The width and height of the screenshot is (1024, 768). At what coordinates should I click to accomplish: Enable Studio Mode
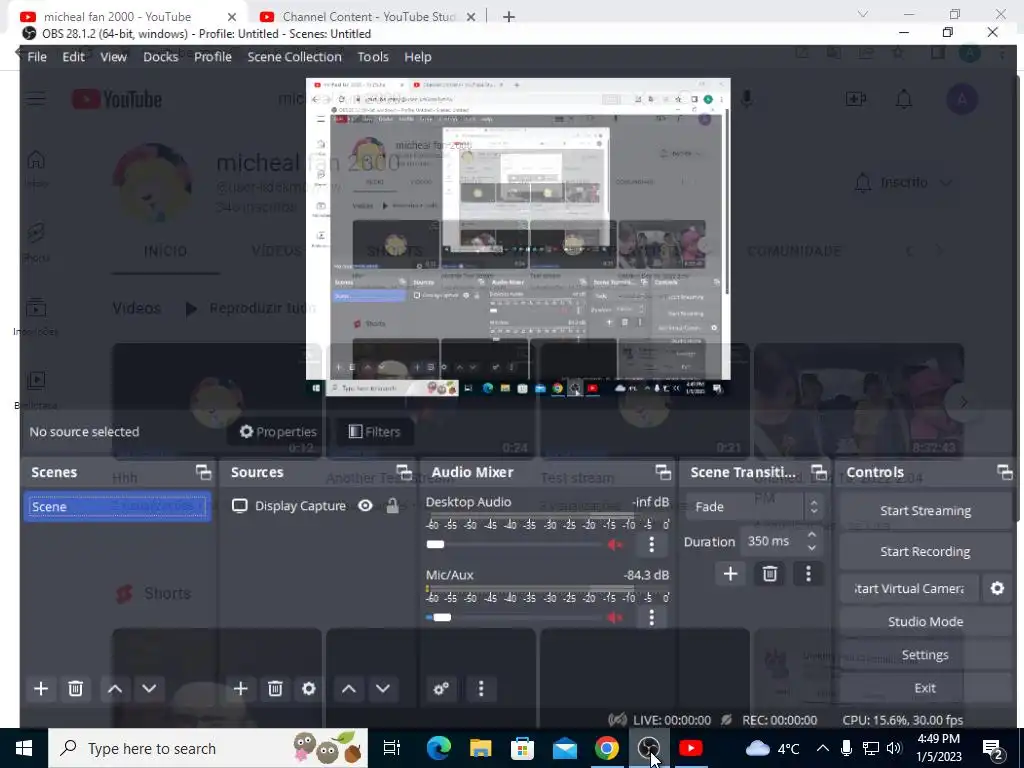coord(925,622)
